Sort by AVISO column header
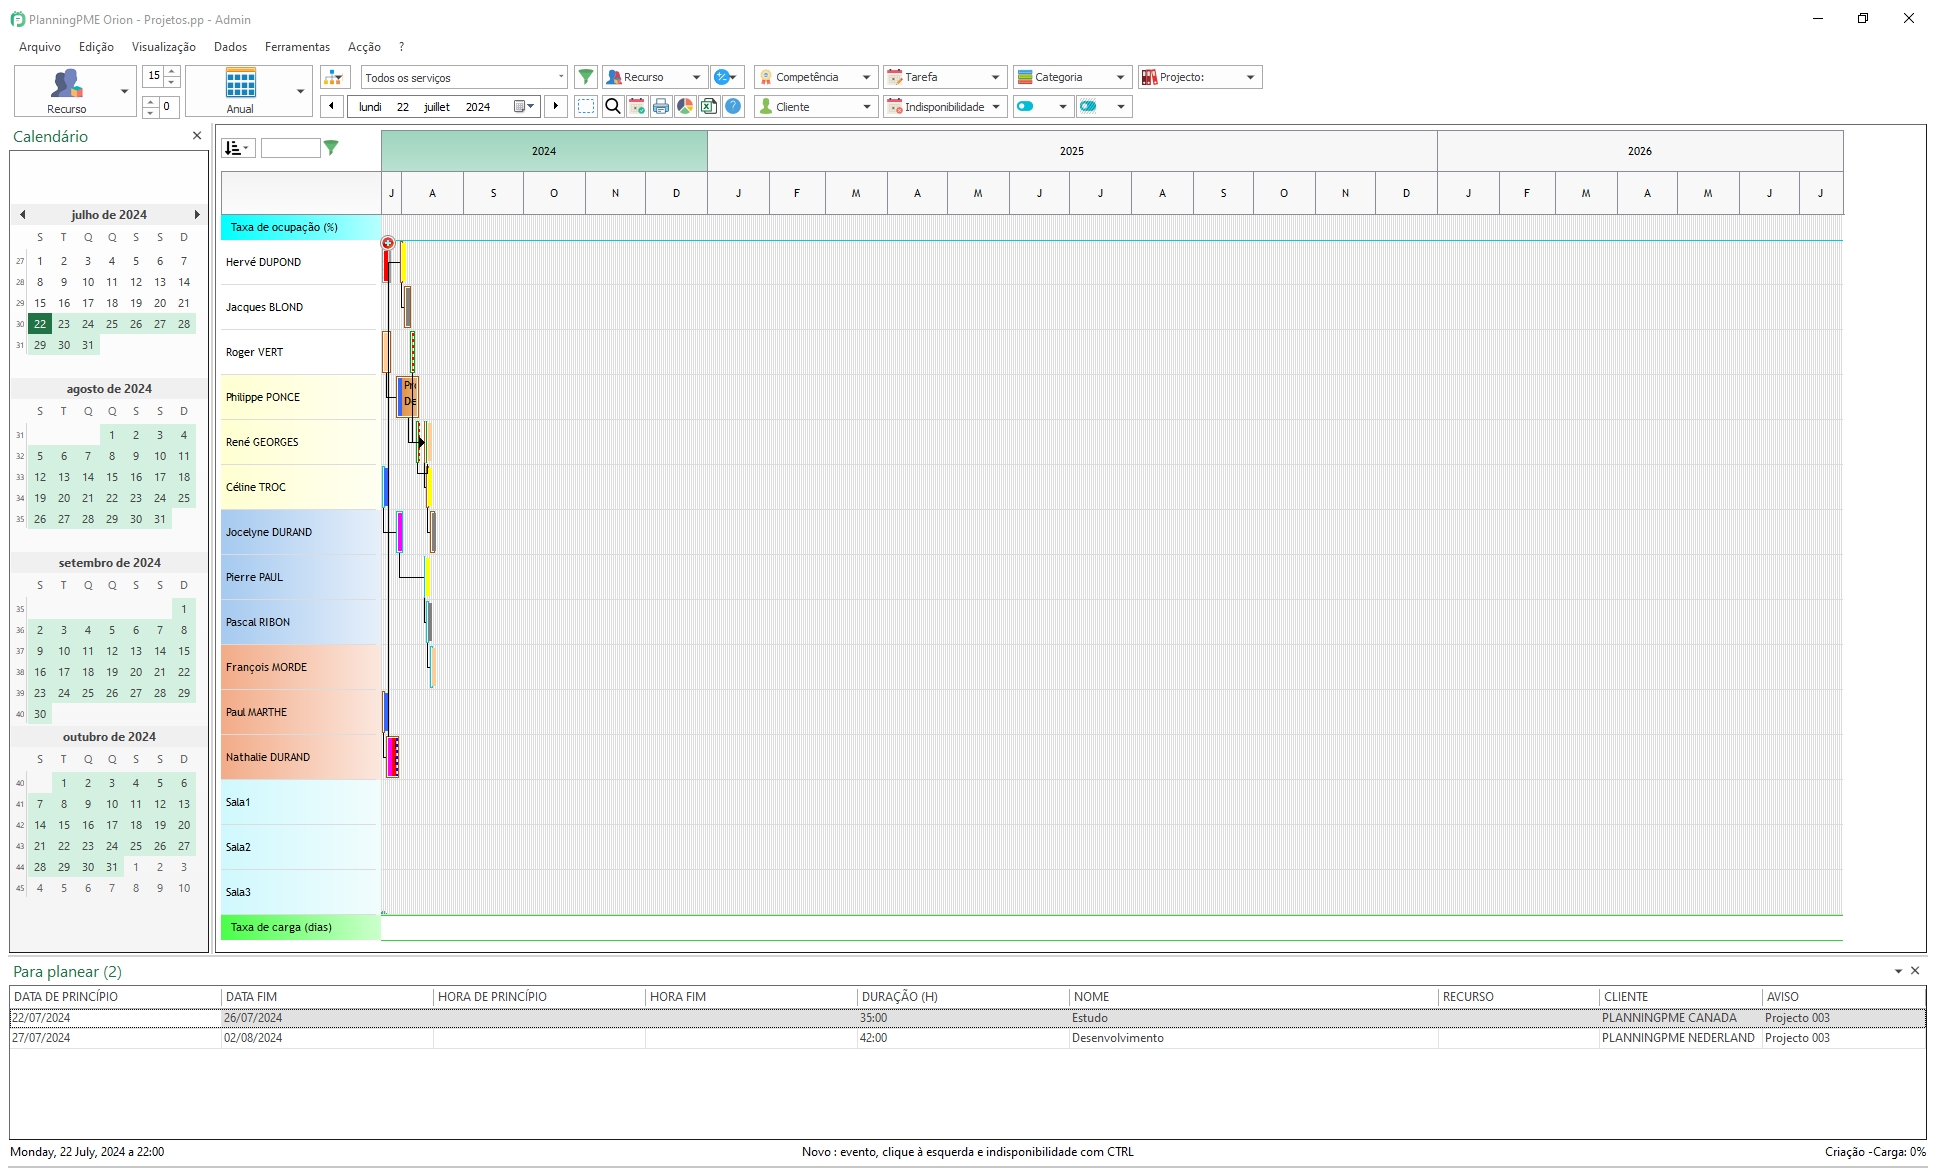Image resolution: width=1936 pixels, height=1168 pixels. 1843,997
